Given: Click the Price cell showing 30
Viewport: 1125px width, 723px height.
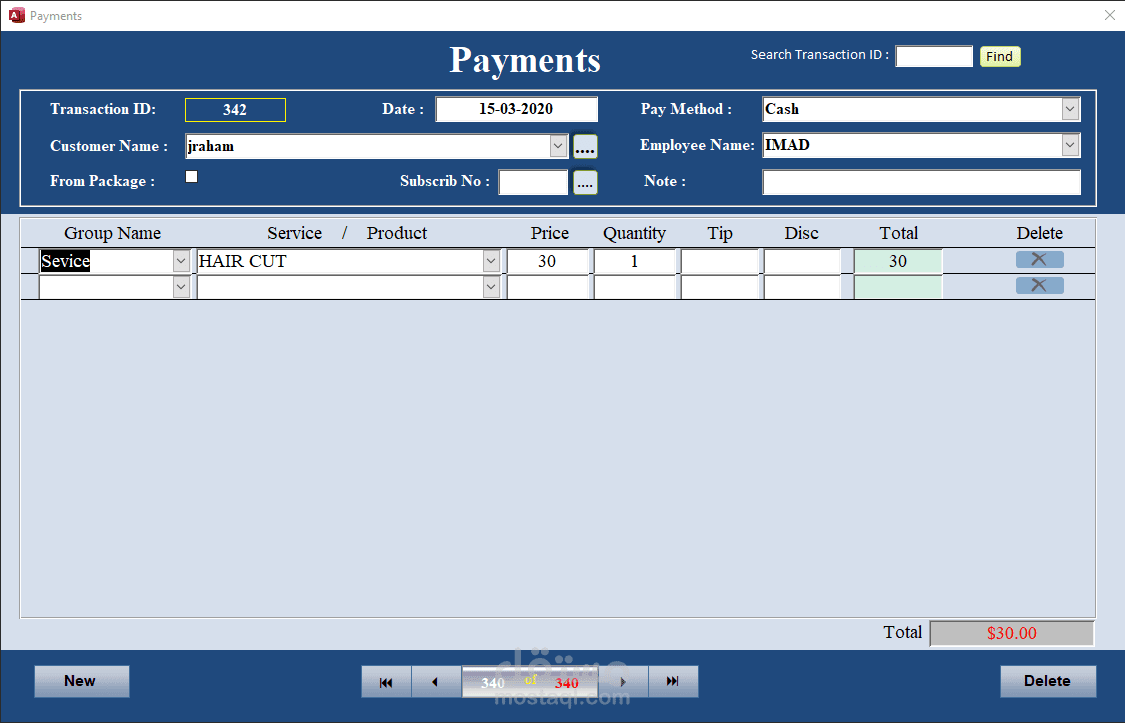Looking at the screenshot, I should (x=547, y=261).
